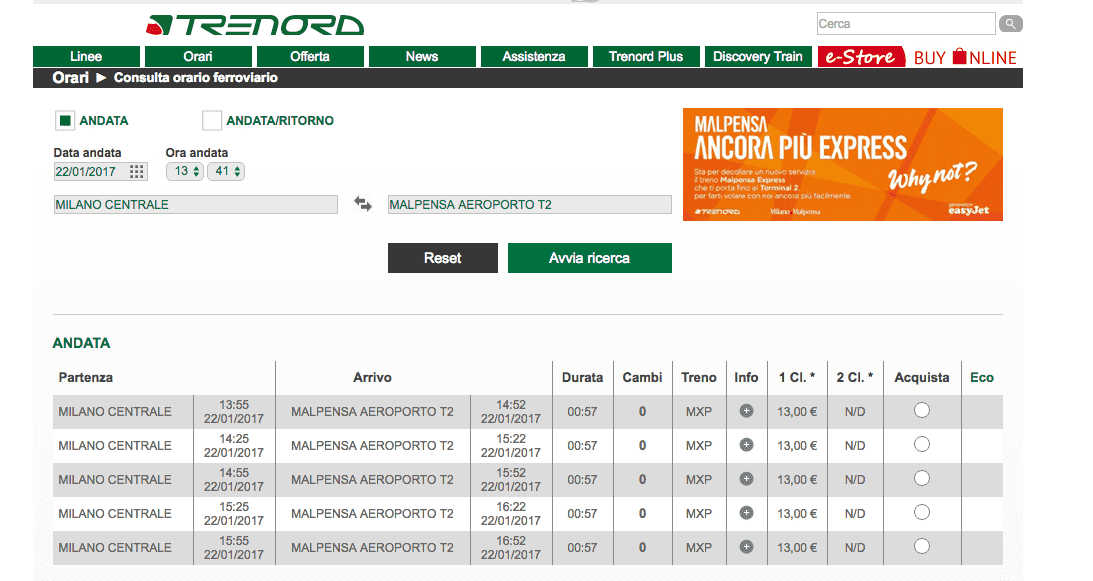Image resolution: width=1093 pixels, height=581 pixels.
Task: Open the Linee menu
Action: [x=86, y=56]
